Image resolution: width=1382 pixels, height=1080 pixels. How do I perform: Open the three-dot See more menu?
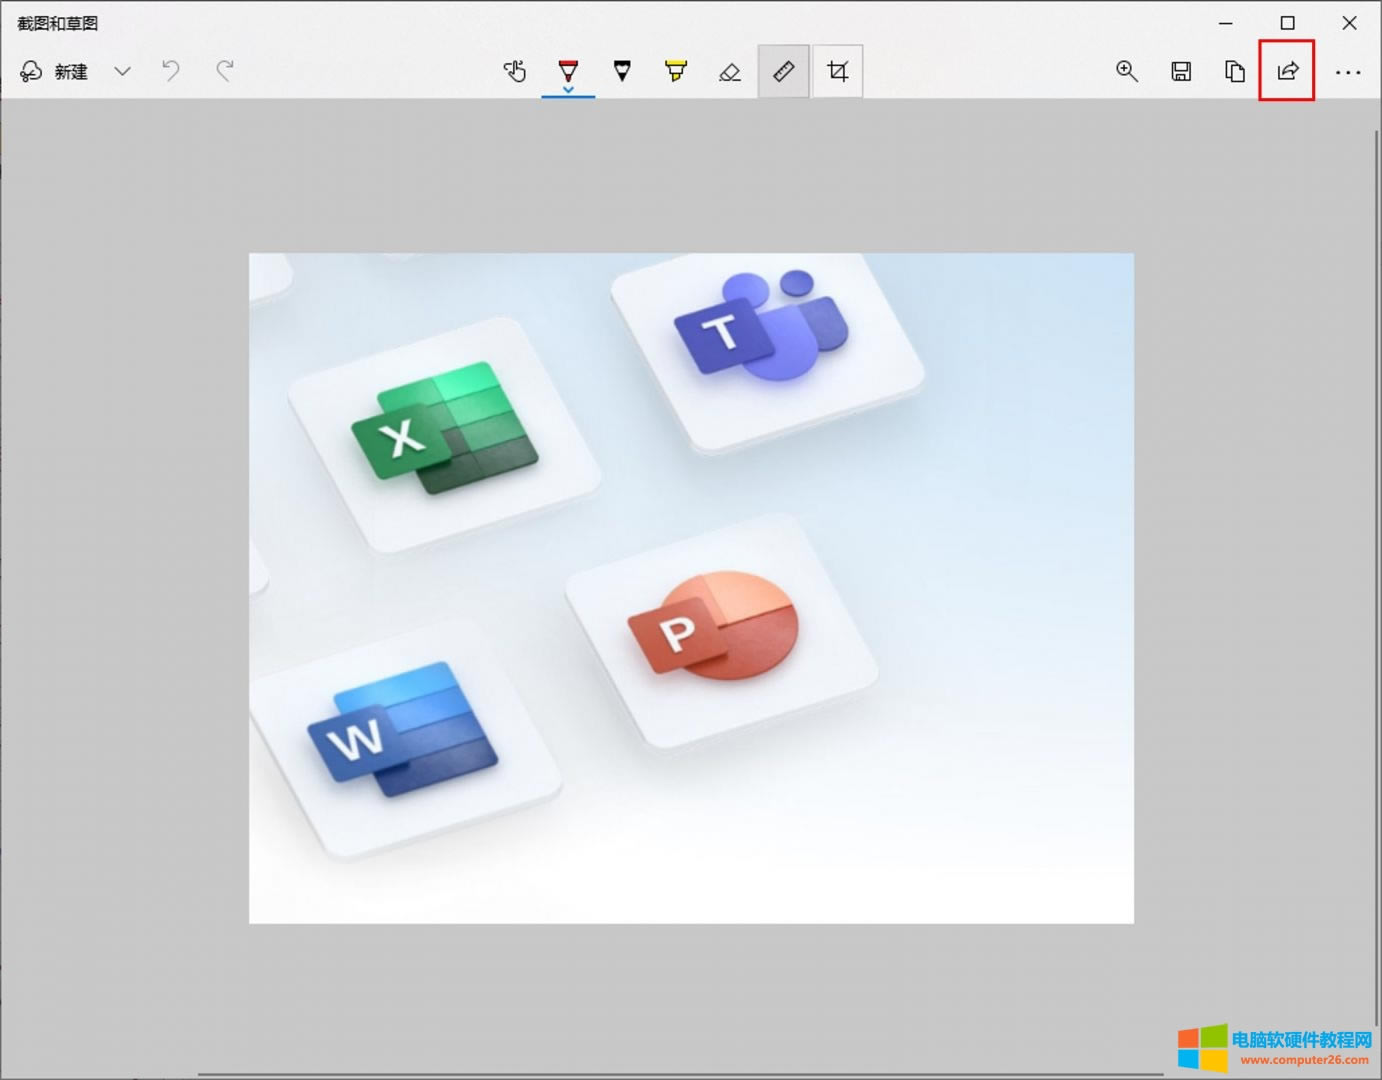1348,72
